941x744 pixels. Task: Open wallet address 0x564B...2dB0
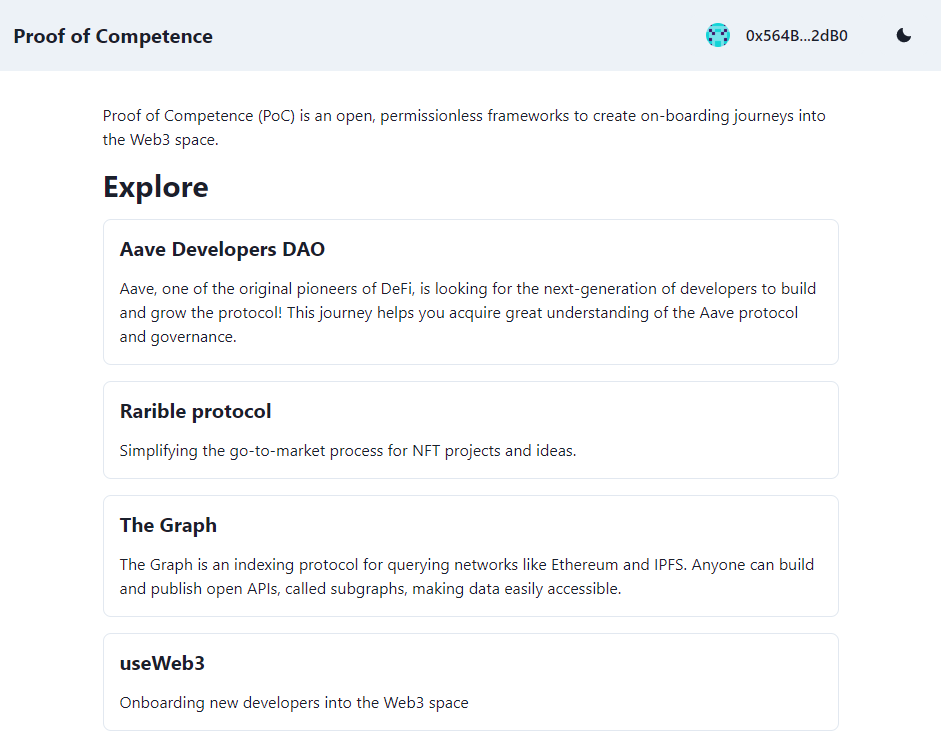click(796, 36)
